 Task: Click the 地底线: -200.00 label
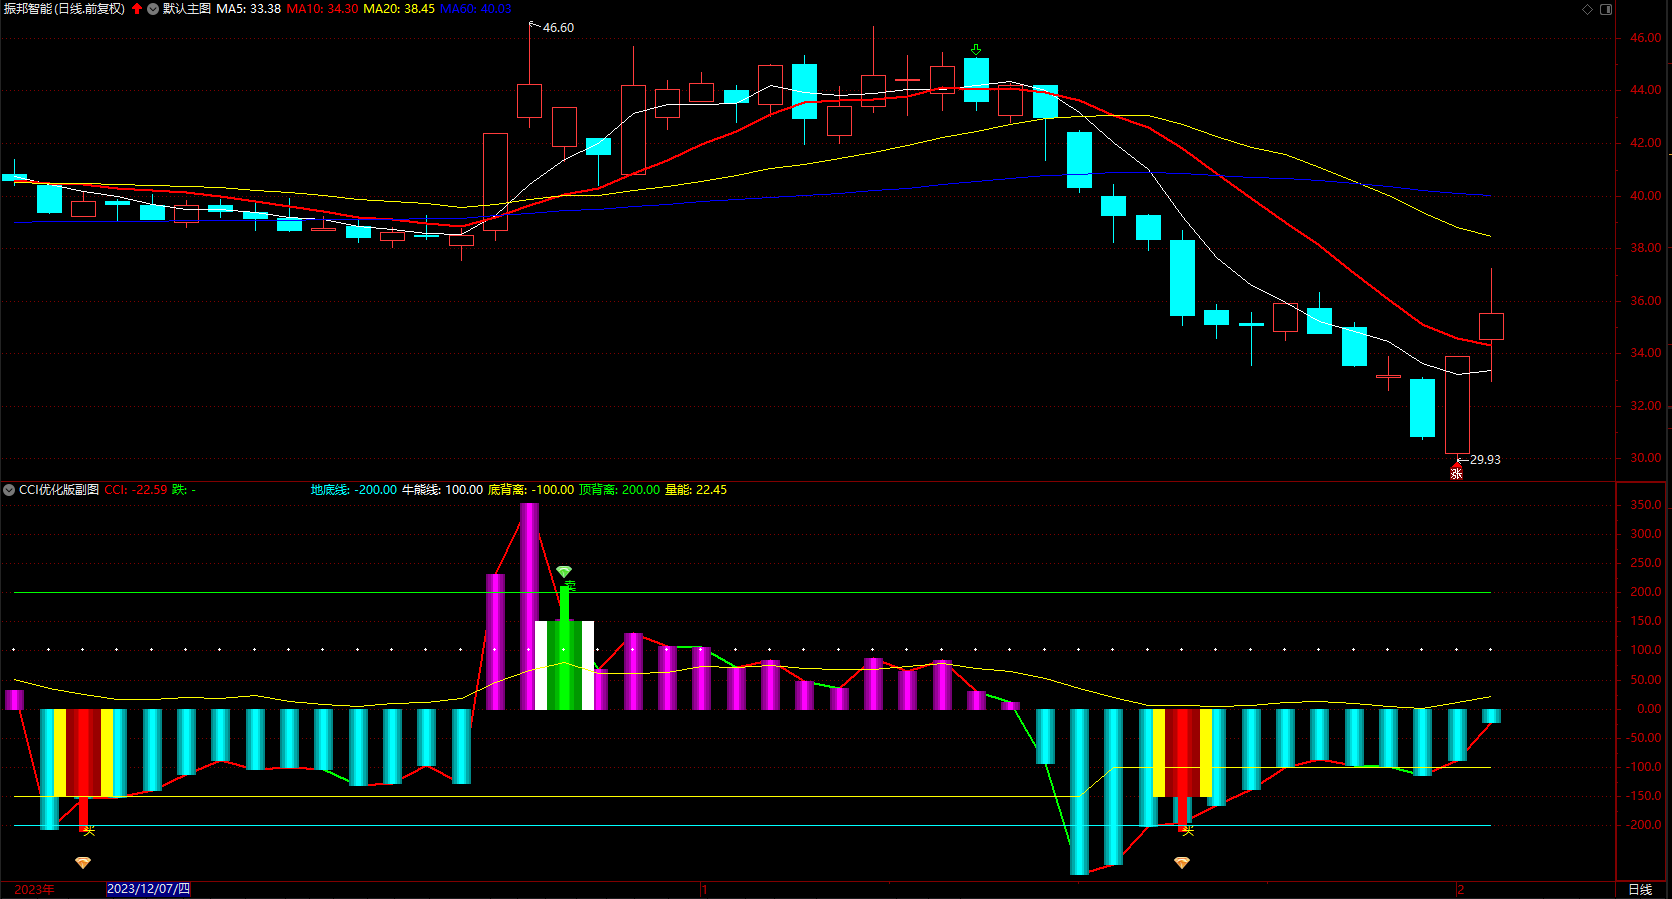[353, 490]
